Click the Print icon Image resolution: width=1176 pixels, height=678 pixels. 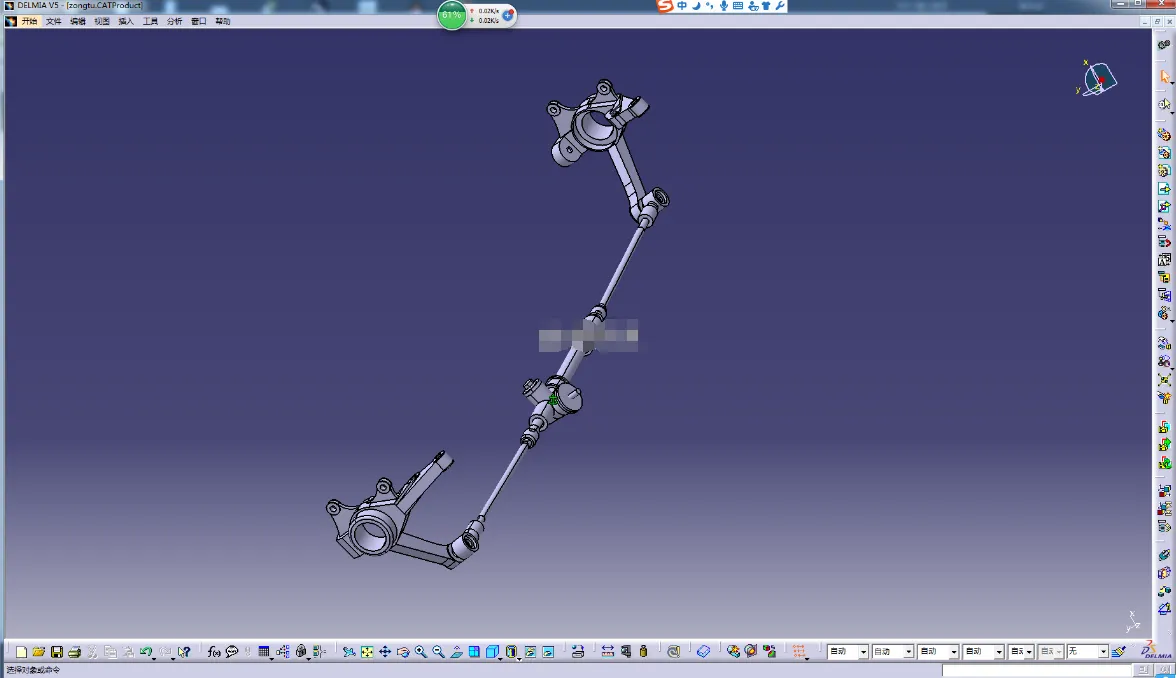point(74,652)
